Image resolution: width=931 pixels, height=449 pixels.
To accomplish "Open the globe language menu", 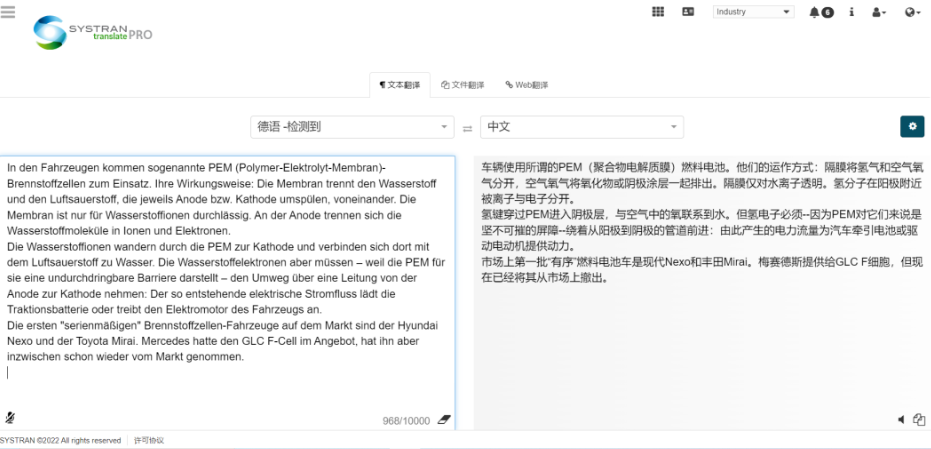I will (913, 12).
